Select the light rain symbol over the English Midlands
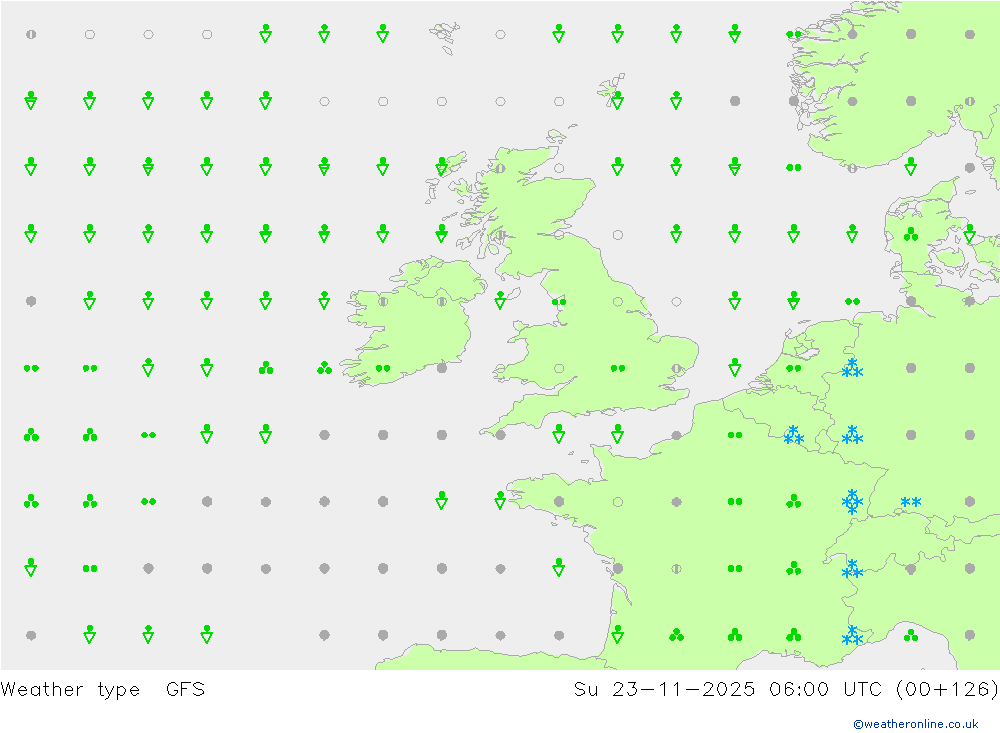The height and width of the screenshot is (733, 1000). click(617, 368)
